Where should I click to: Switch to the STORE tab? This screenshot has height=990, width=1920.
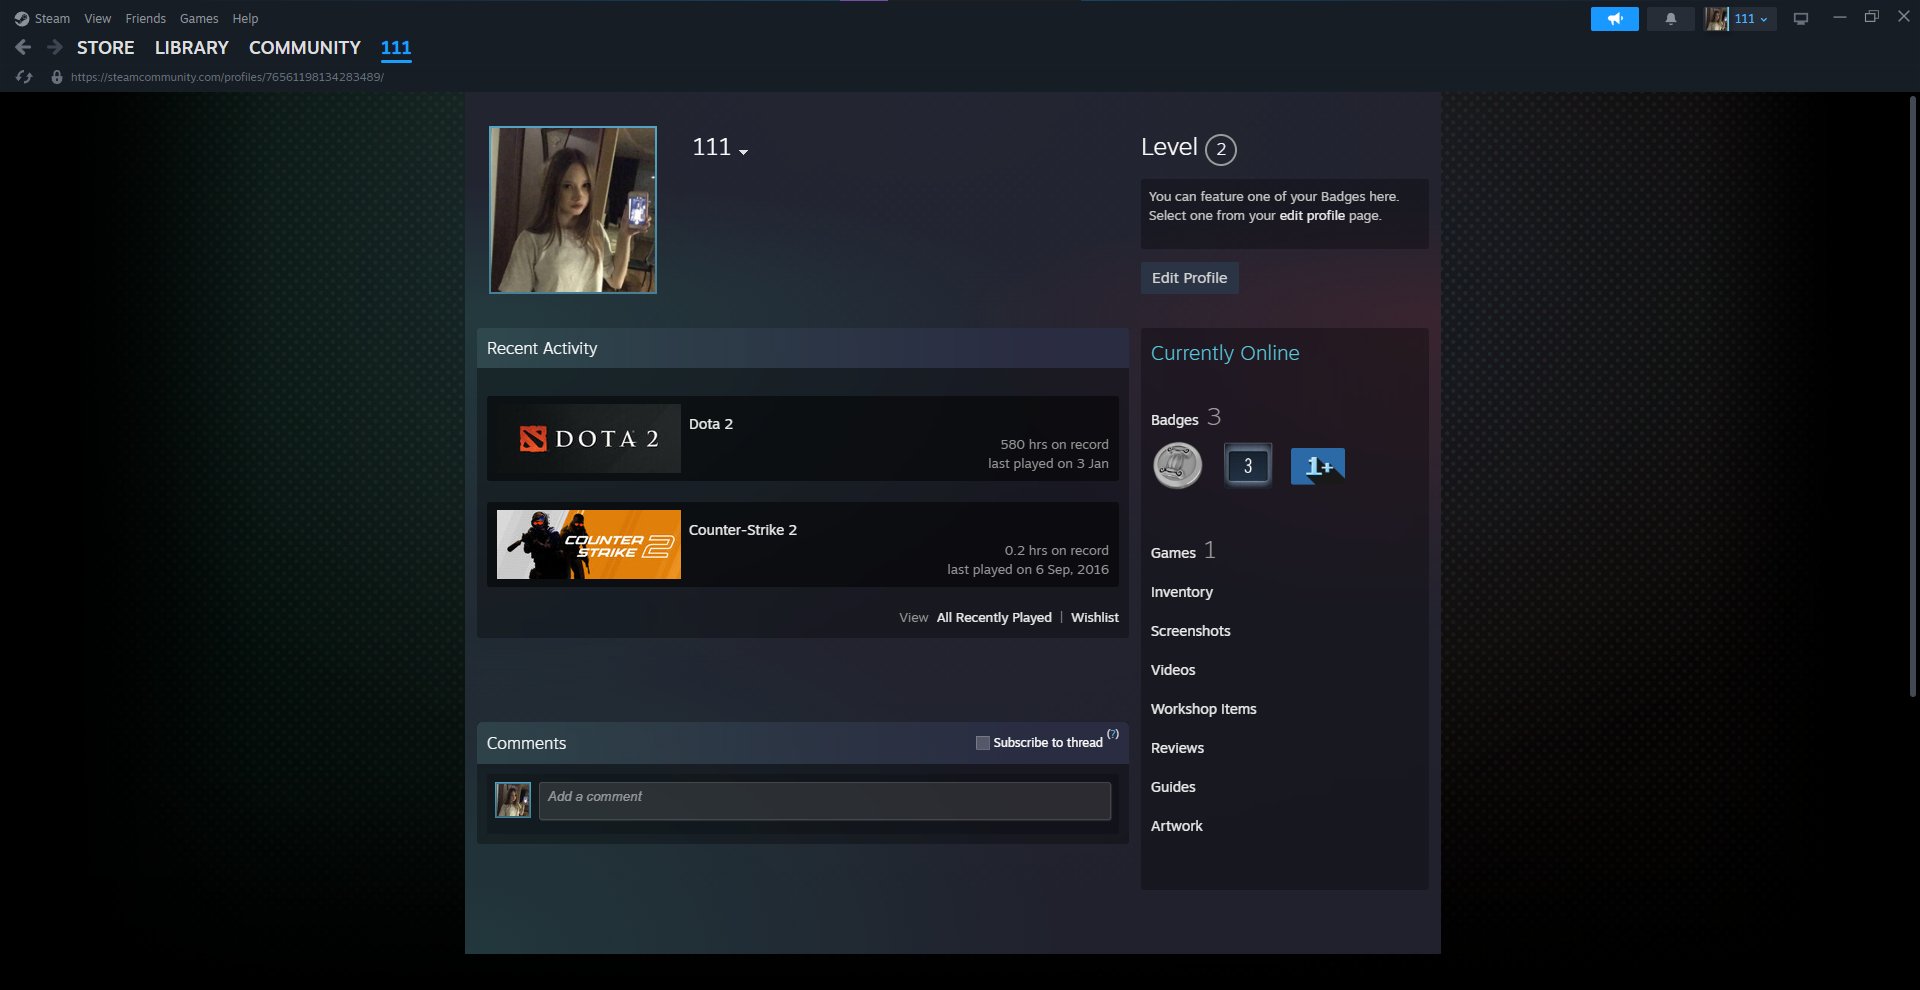point(106,48)
